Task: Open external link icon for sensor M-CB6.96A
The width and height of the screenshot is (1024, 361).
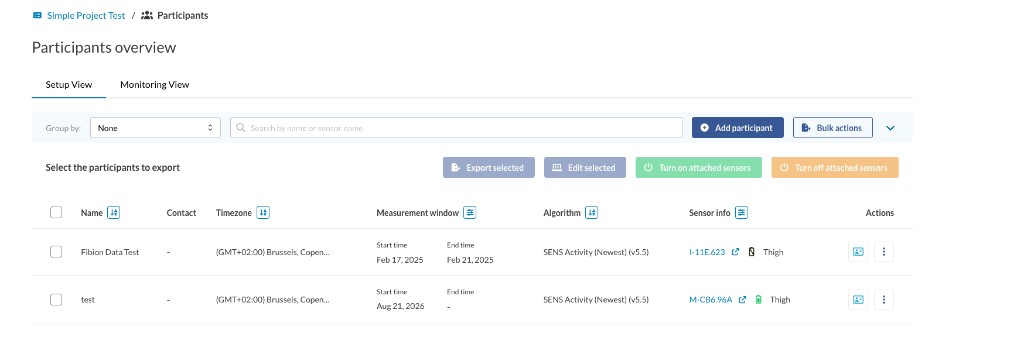Action: point(743,300)
